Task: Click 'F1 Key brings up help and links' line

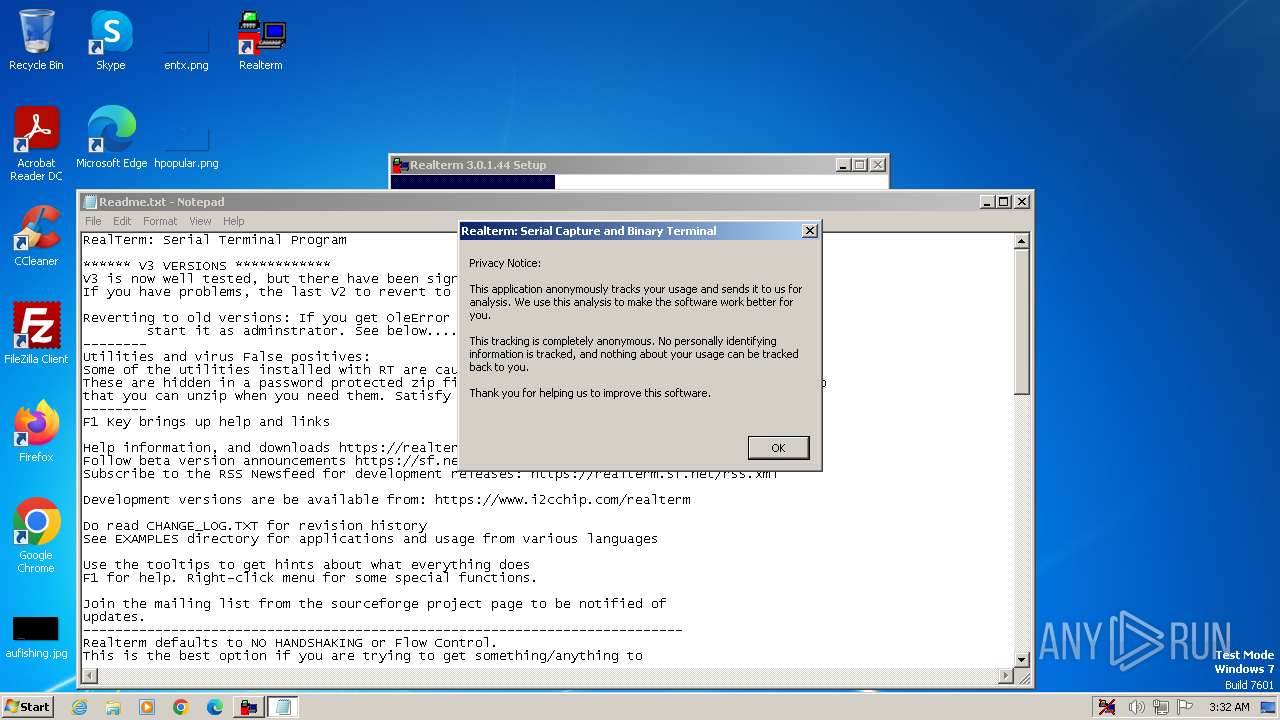Action: 206,422
